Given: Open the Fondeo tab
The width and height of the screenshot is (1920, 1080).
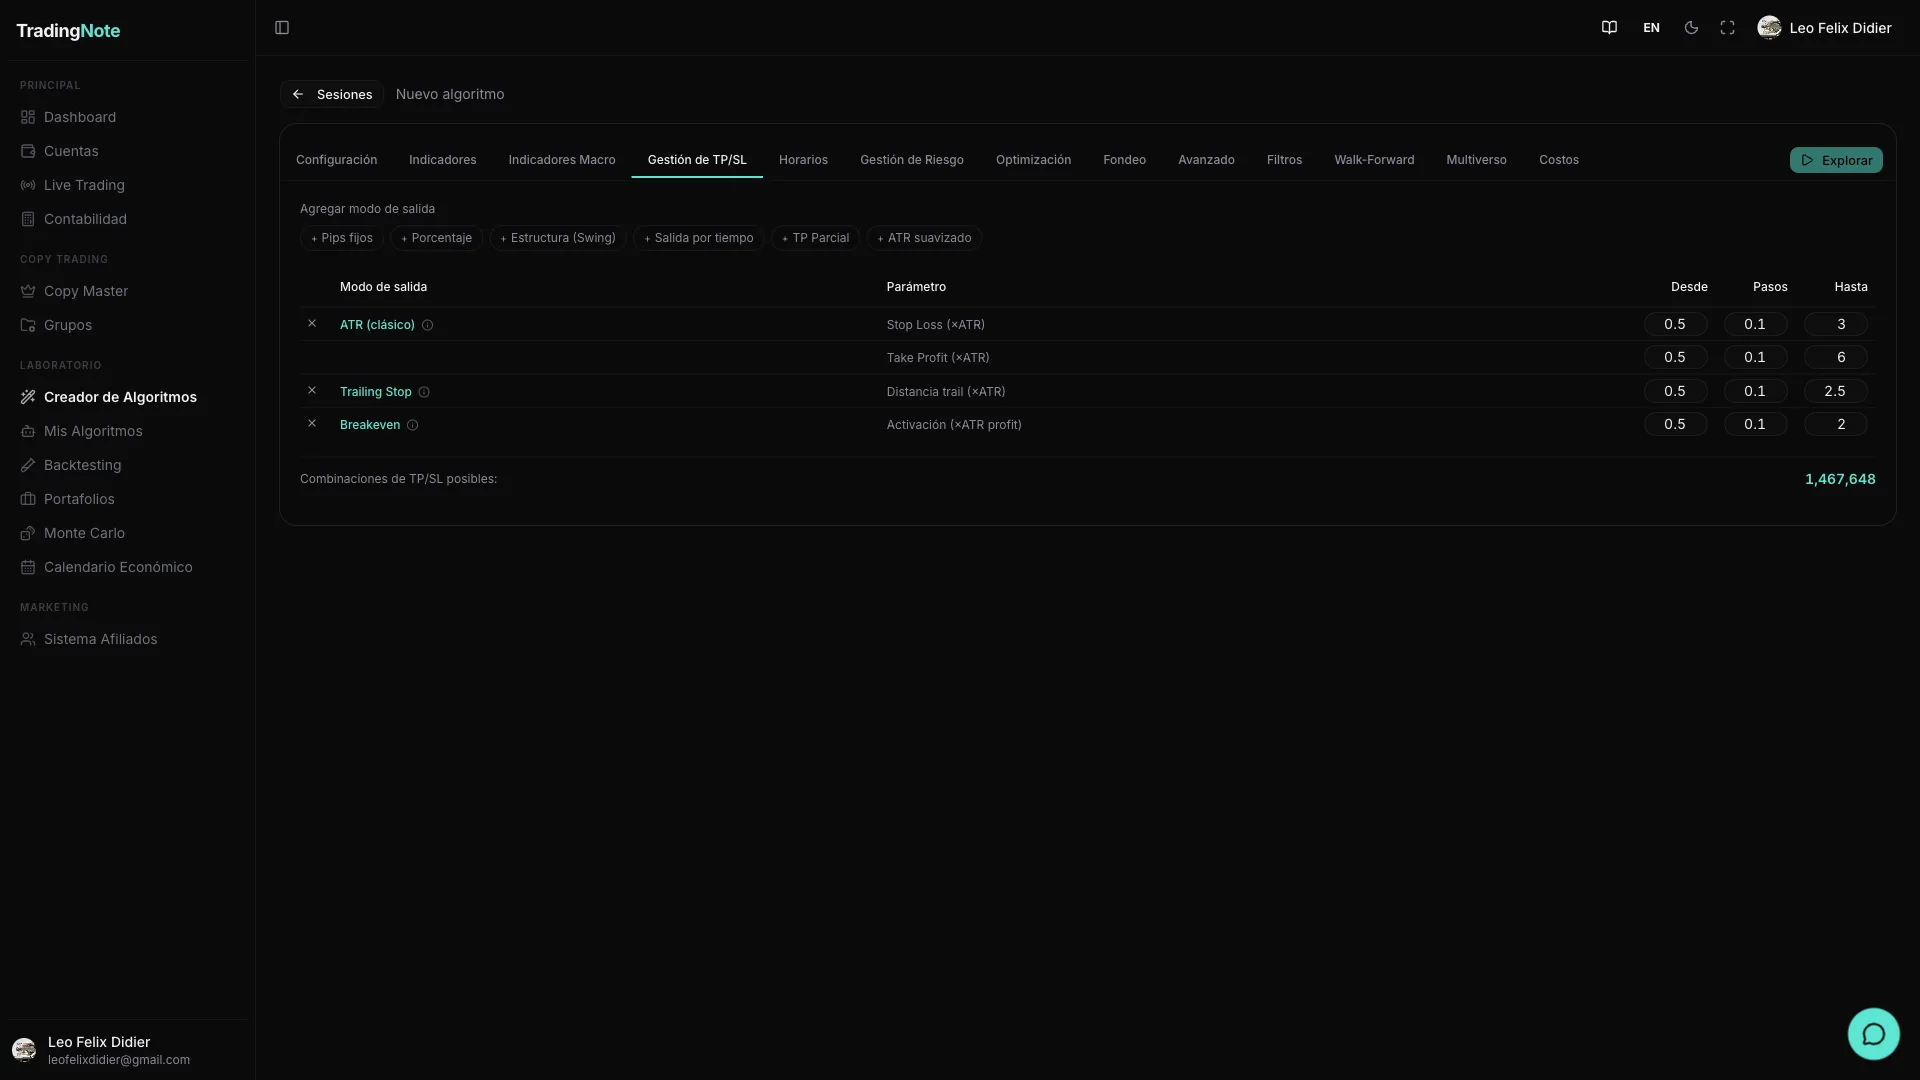Looking at the screenshot, I should (1124, 160).
